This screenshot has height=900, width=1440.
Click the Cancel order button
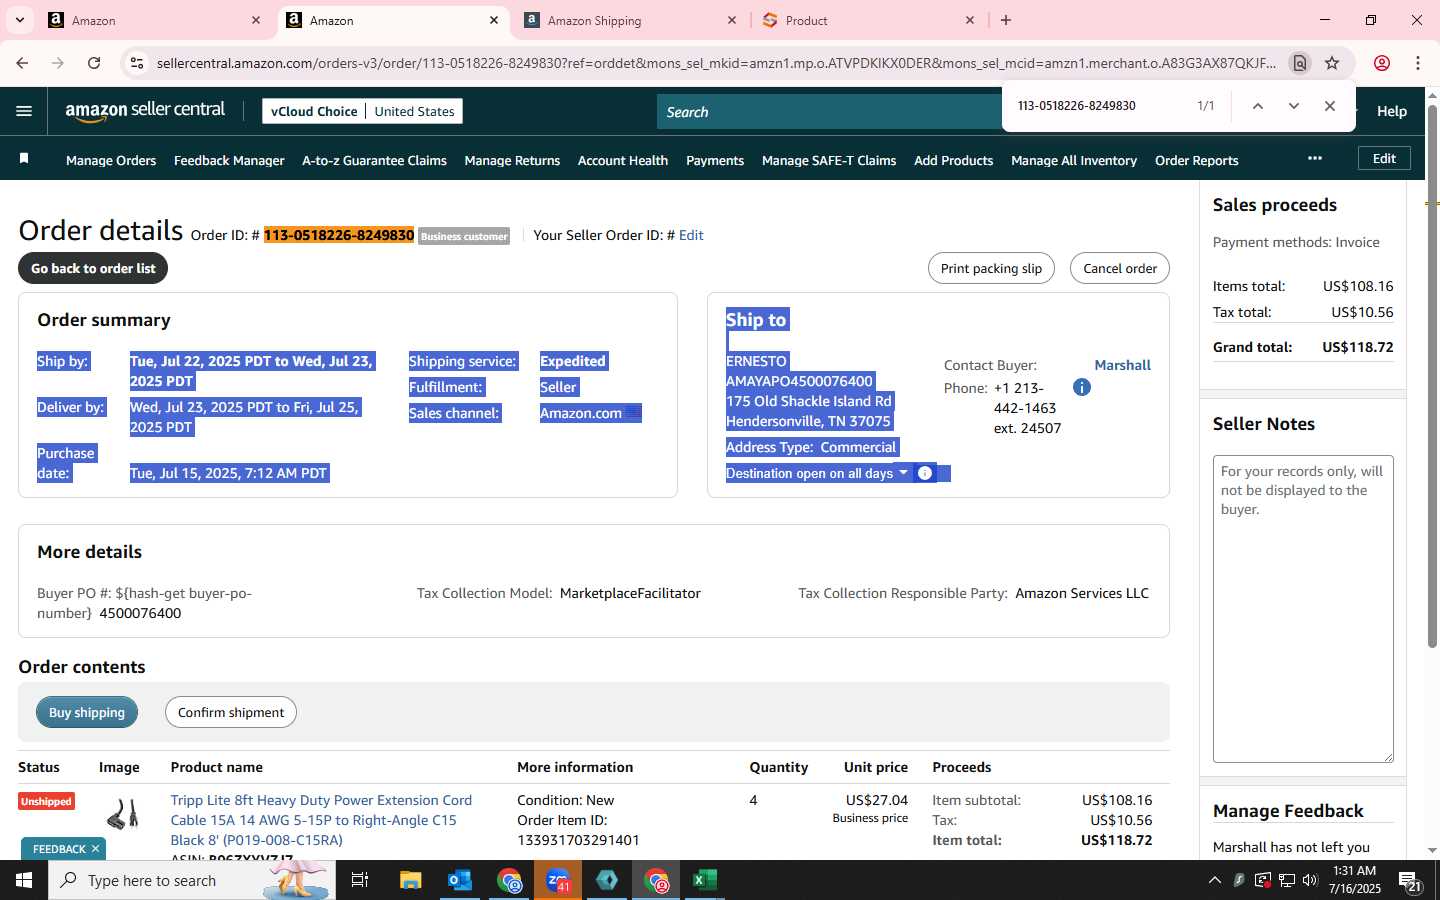tap(1120, 268)
